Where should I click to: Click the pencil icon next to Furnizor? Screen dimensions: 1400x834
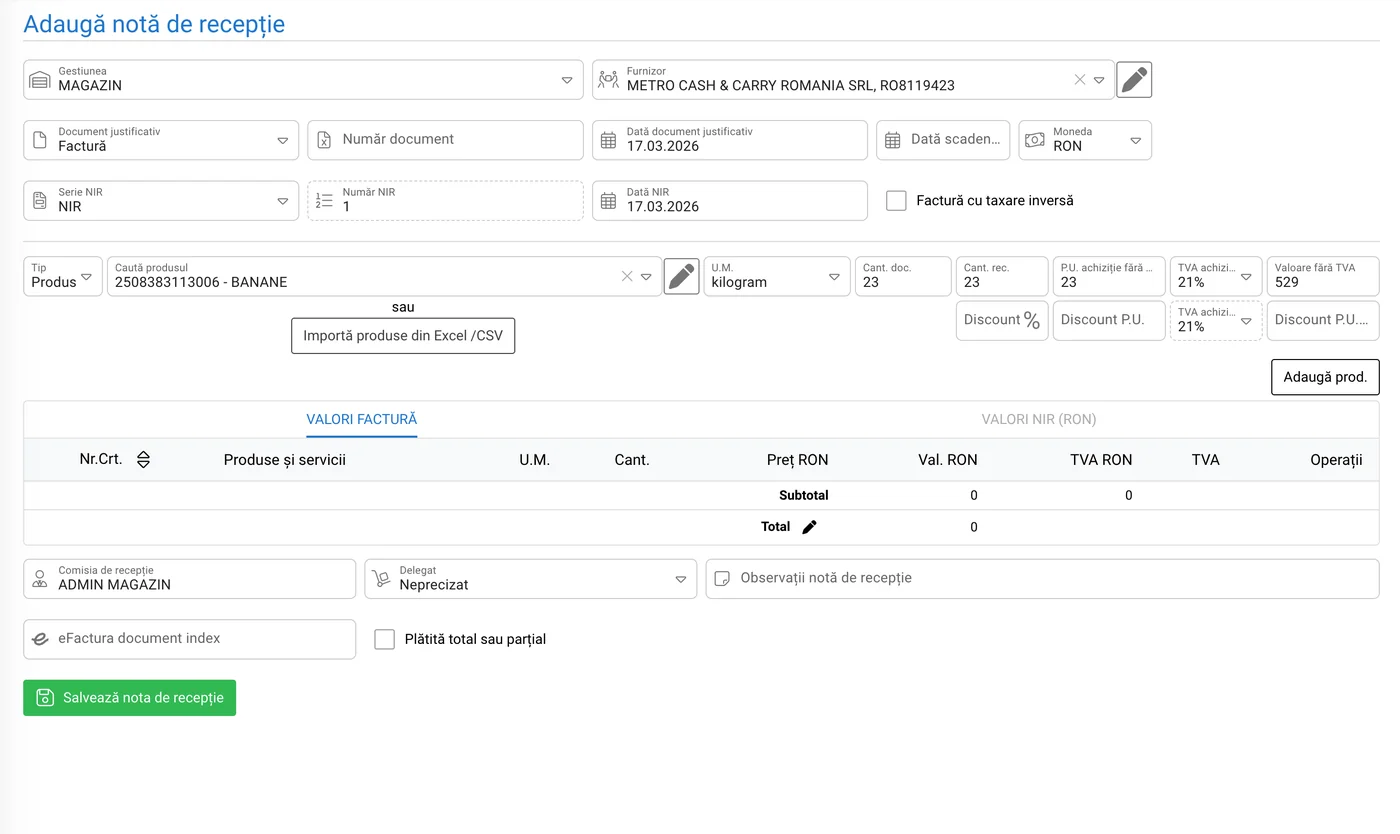1133,80
